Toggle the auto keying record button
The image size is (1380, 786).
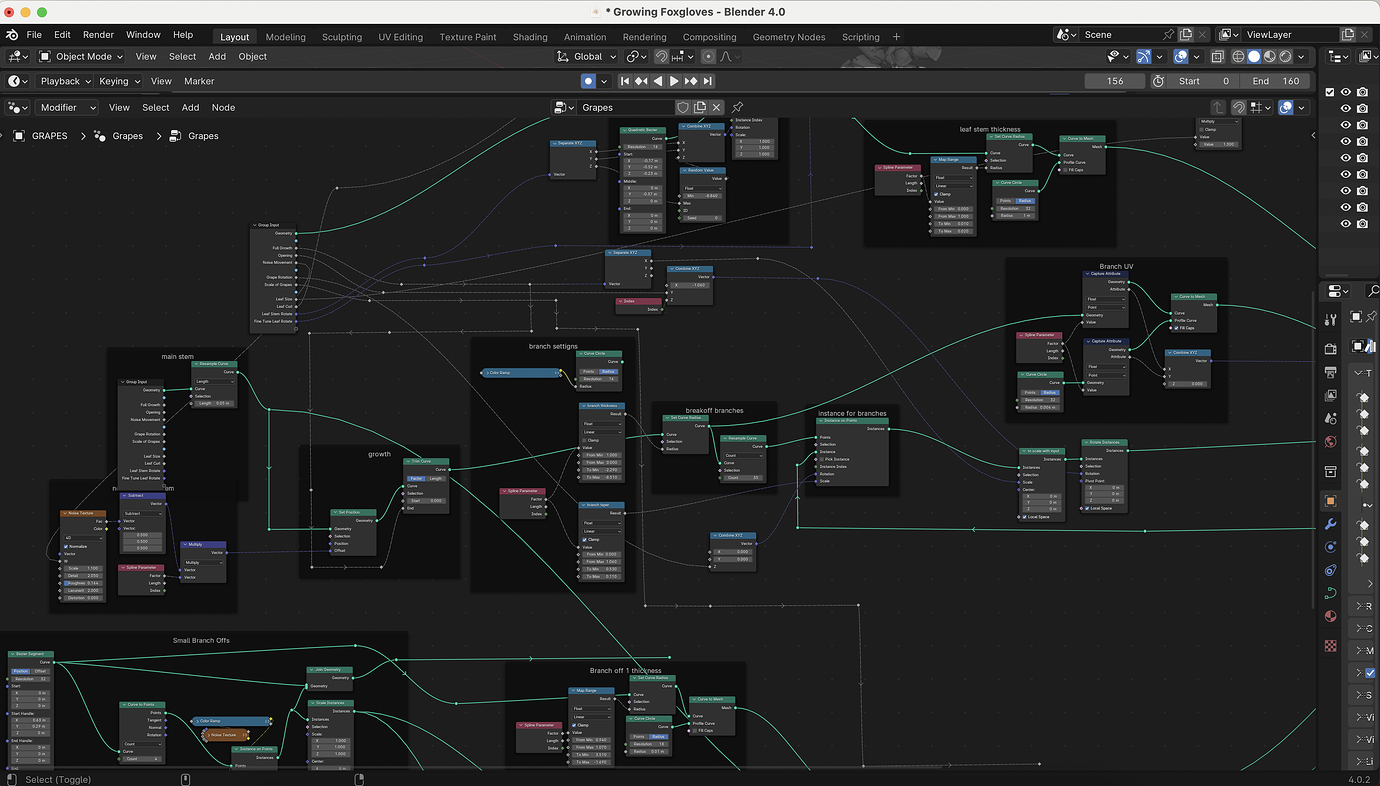[588, 81]
